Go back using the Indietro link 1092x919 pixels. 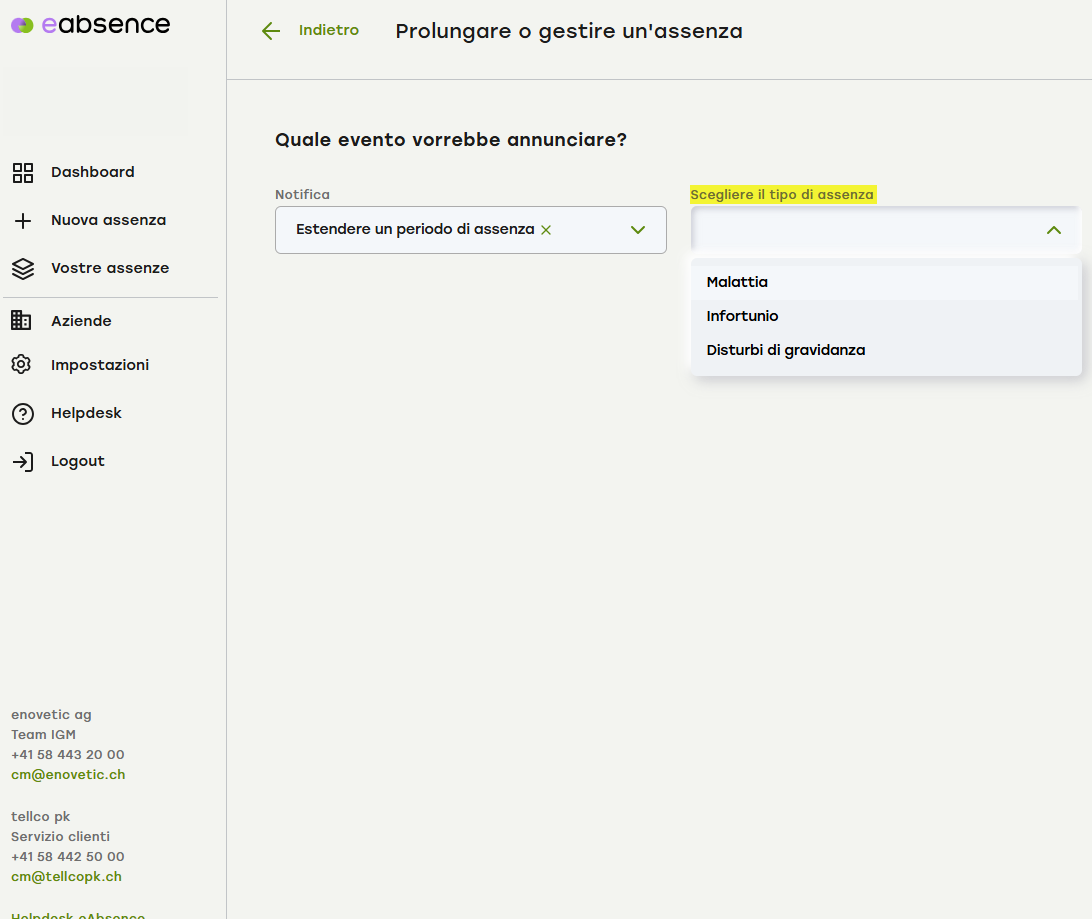tap(328, 31)
